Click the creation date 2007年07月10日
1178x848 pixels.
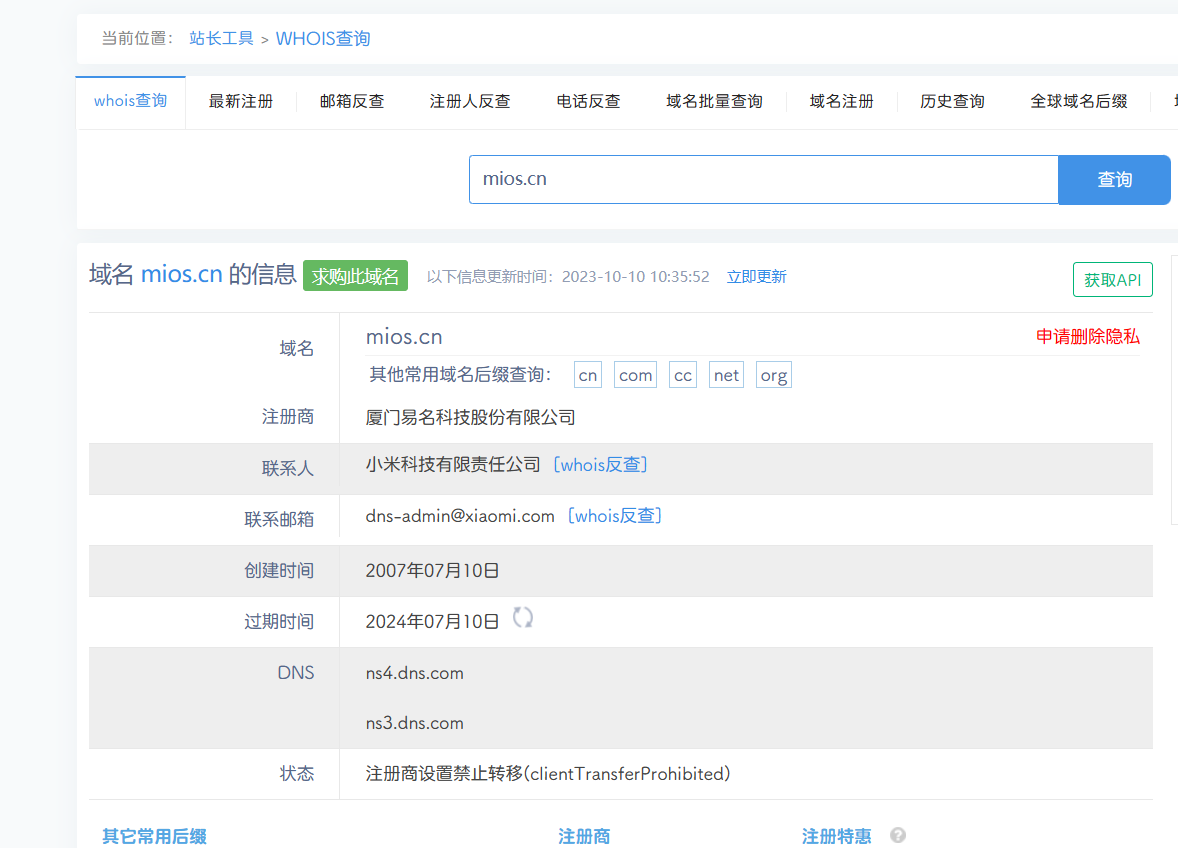[432, 571]
